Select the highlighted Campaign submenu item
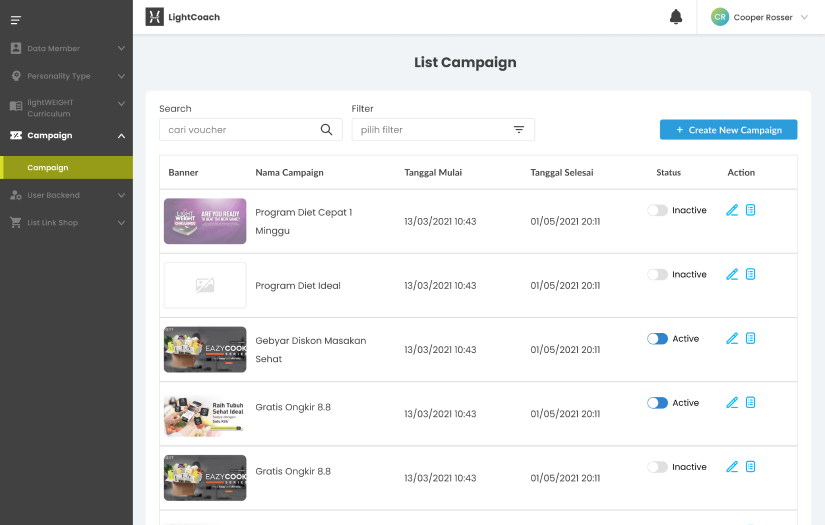The height and width of the screenshot is (525, 825). 66,167
